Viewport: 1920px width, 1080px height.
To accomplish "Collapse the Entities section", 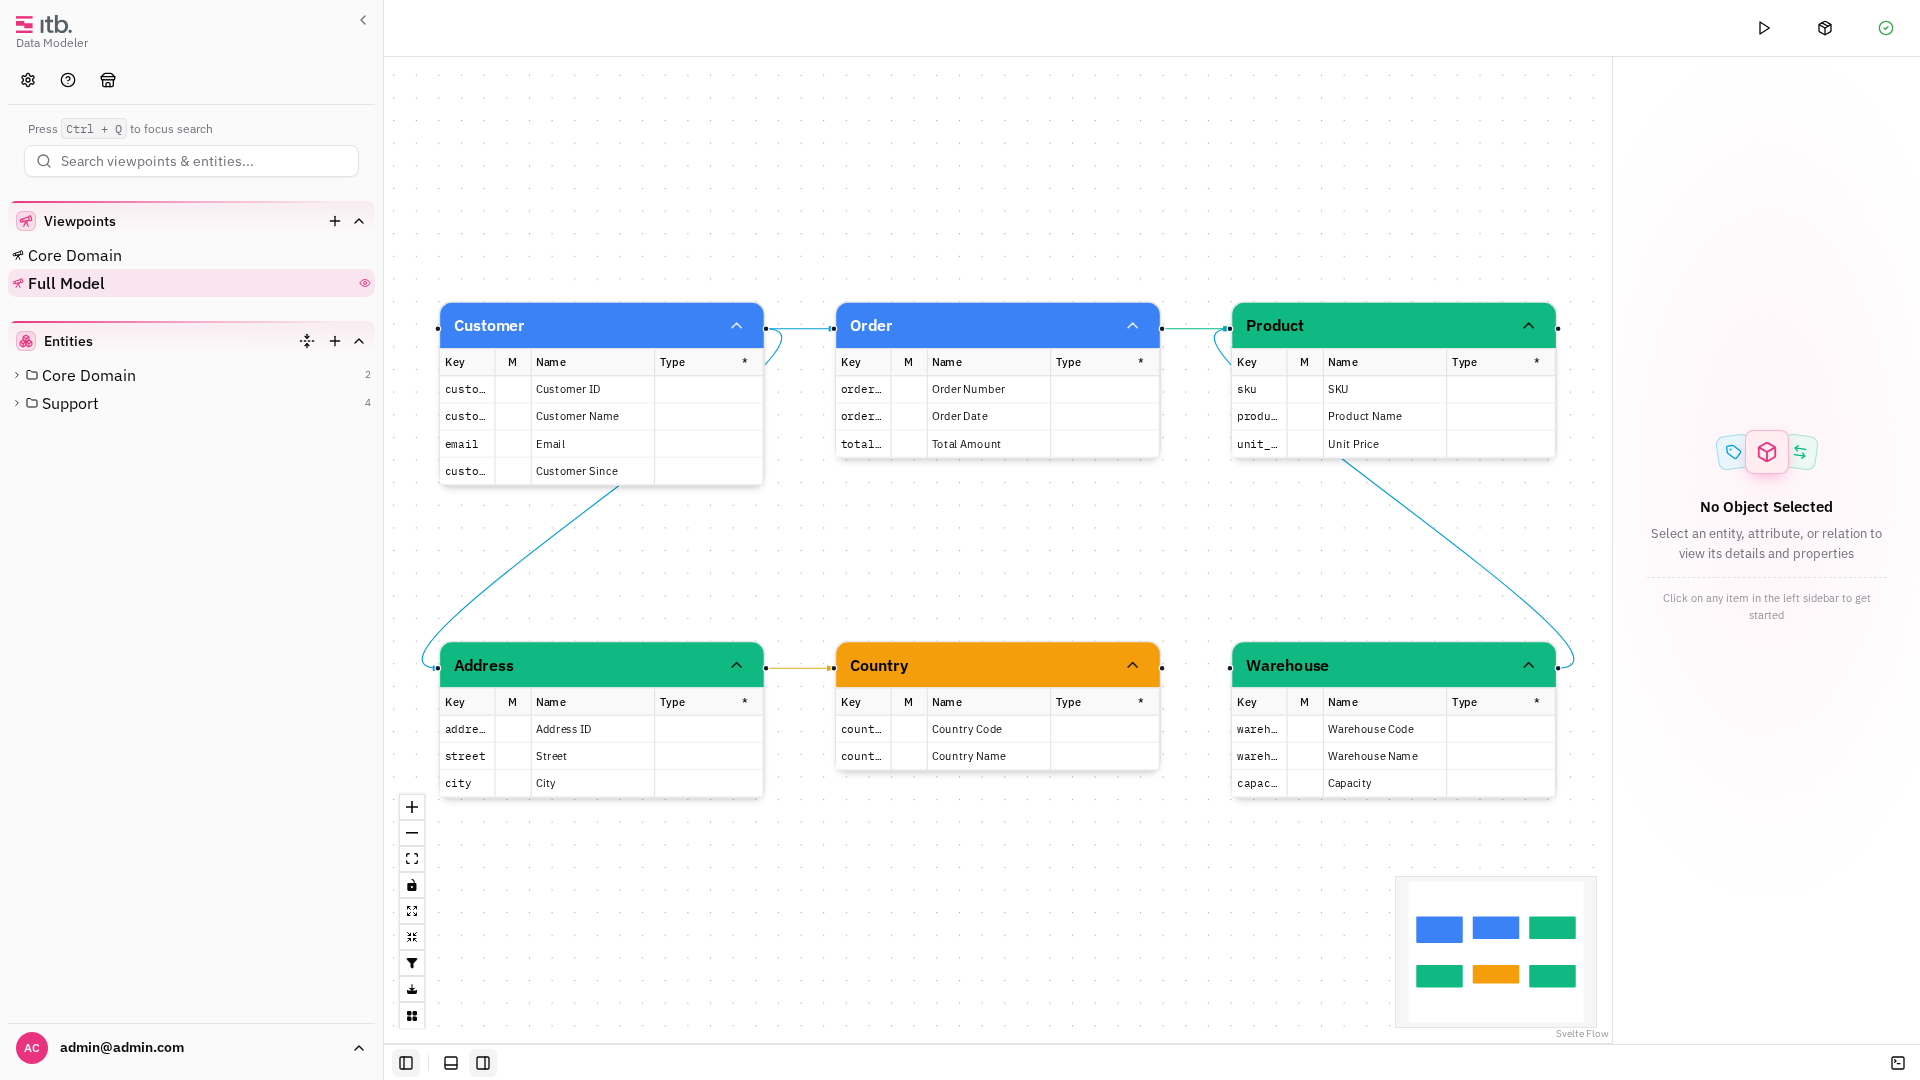I will click(359, 341).
